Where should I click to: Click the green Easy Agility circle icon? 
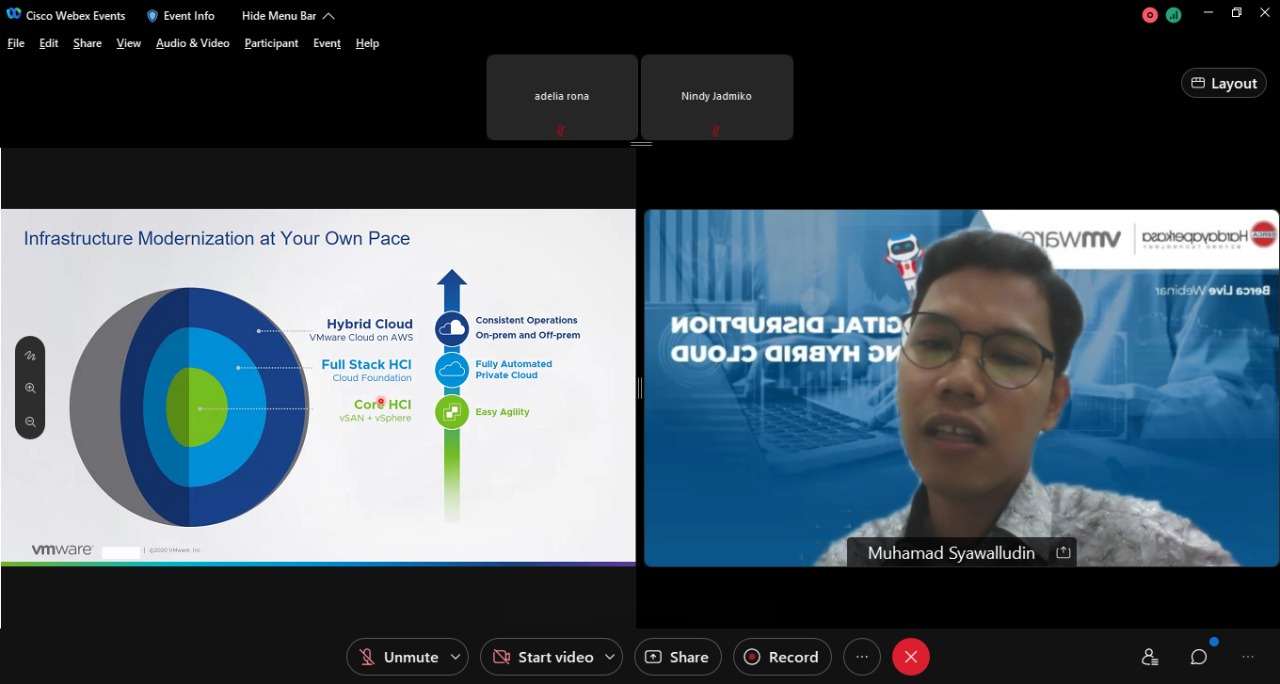[452, 412]
